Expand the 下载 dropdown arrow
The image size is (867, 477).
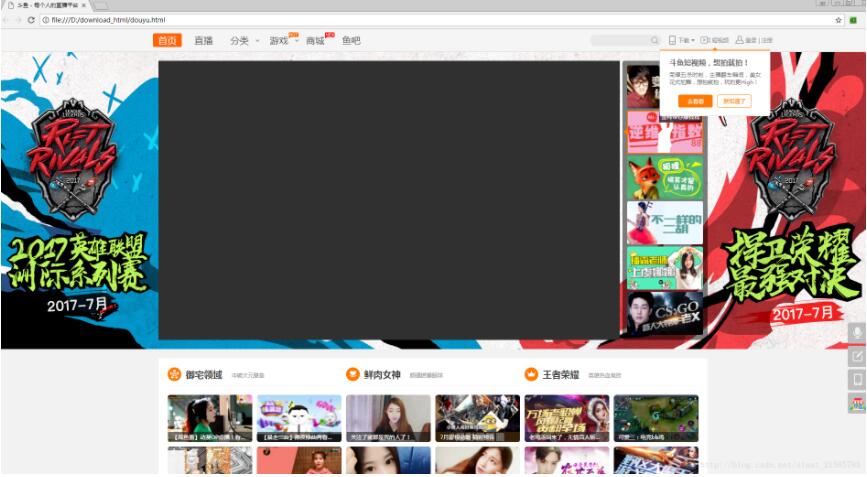coord(692,40)
